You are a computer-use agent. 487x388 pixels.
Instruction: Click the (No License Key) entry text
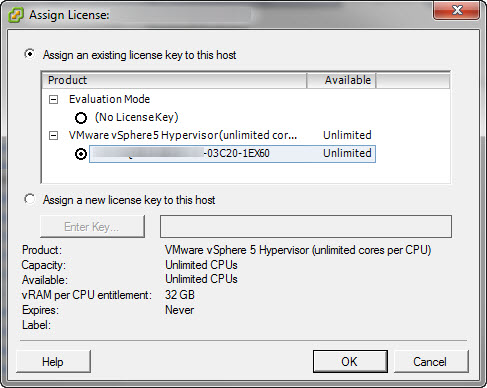tap(137, 117)
